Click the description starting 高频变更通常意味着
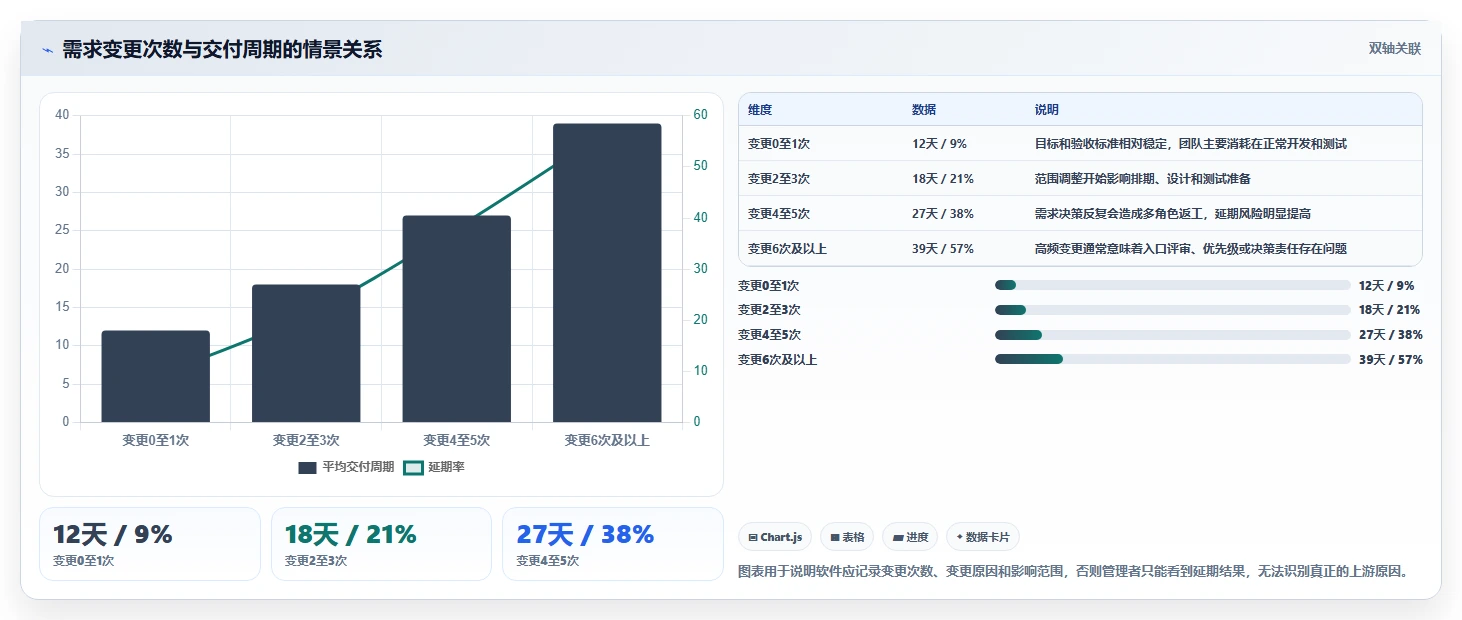 [1191, 249]
